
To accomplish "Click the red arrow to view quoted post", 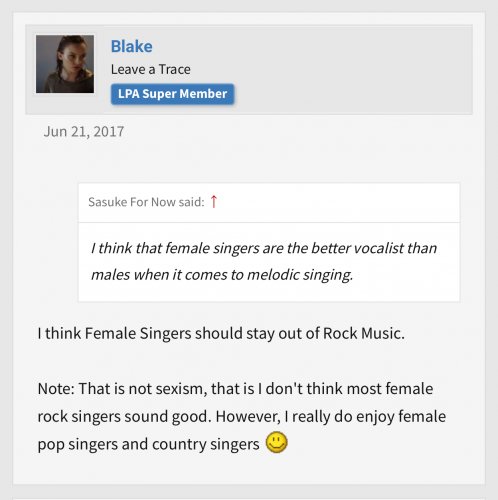I will click(214, 201).
